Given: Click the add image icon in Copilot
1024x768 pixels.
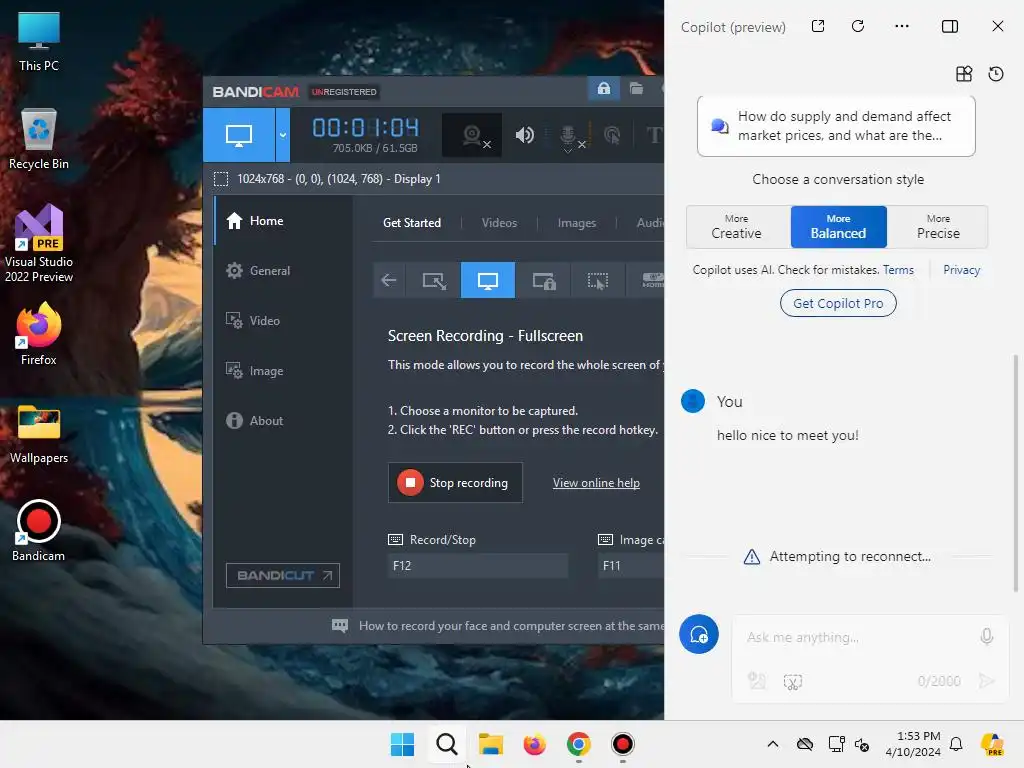Looking at the screenshot, I should point(757,681).
